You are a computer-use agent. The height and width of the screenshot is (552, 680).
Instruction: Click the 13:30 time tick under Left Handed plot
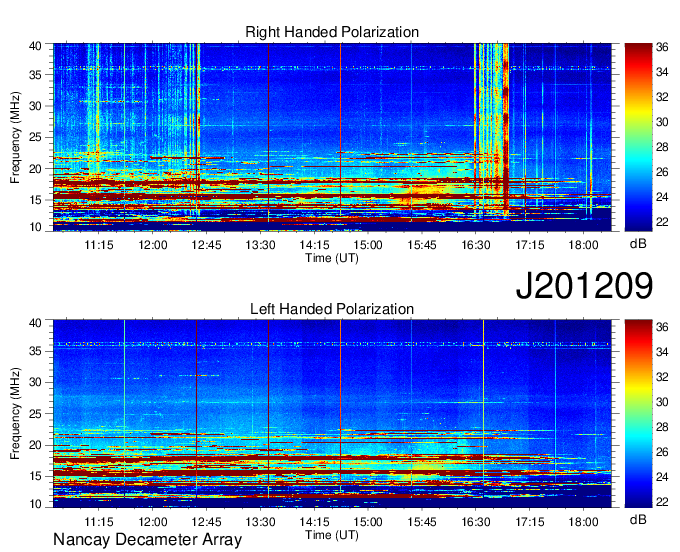coord(260,522)
